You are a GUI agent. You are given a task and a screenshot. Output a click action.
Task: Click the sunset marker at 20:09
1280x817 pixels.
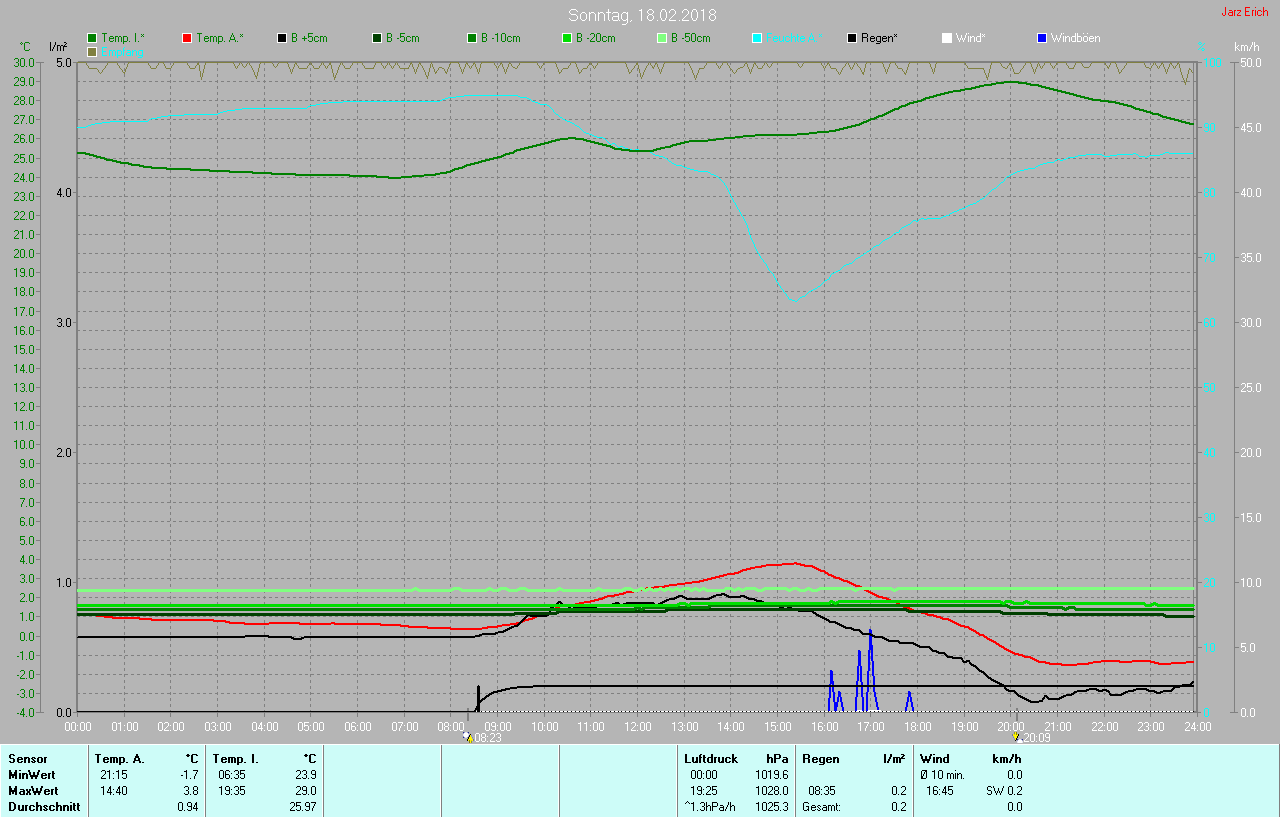point(1016,736)
